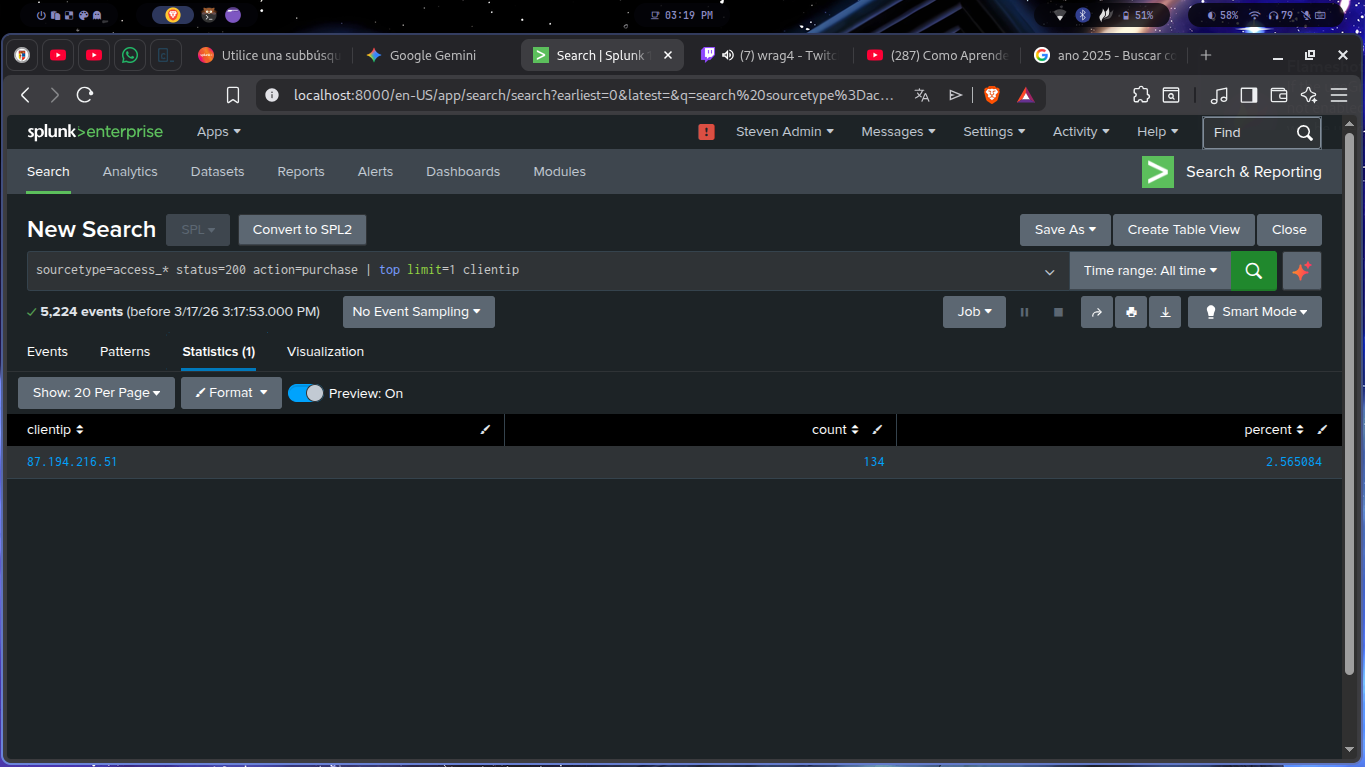Run the search with the green magnifier button
This screenshot has width=1365, height=767.
pos(1253,271)
